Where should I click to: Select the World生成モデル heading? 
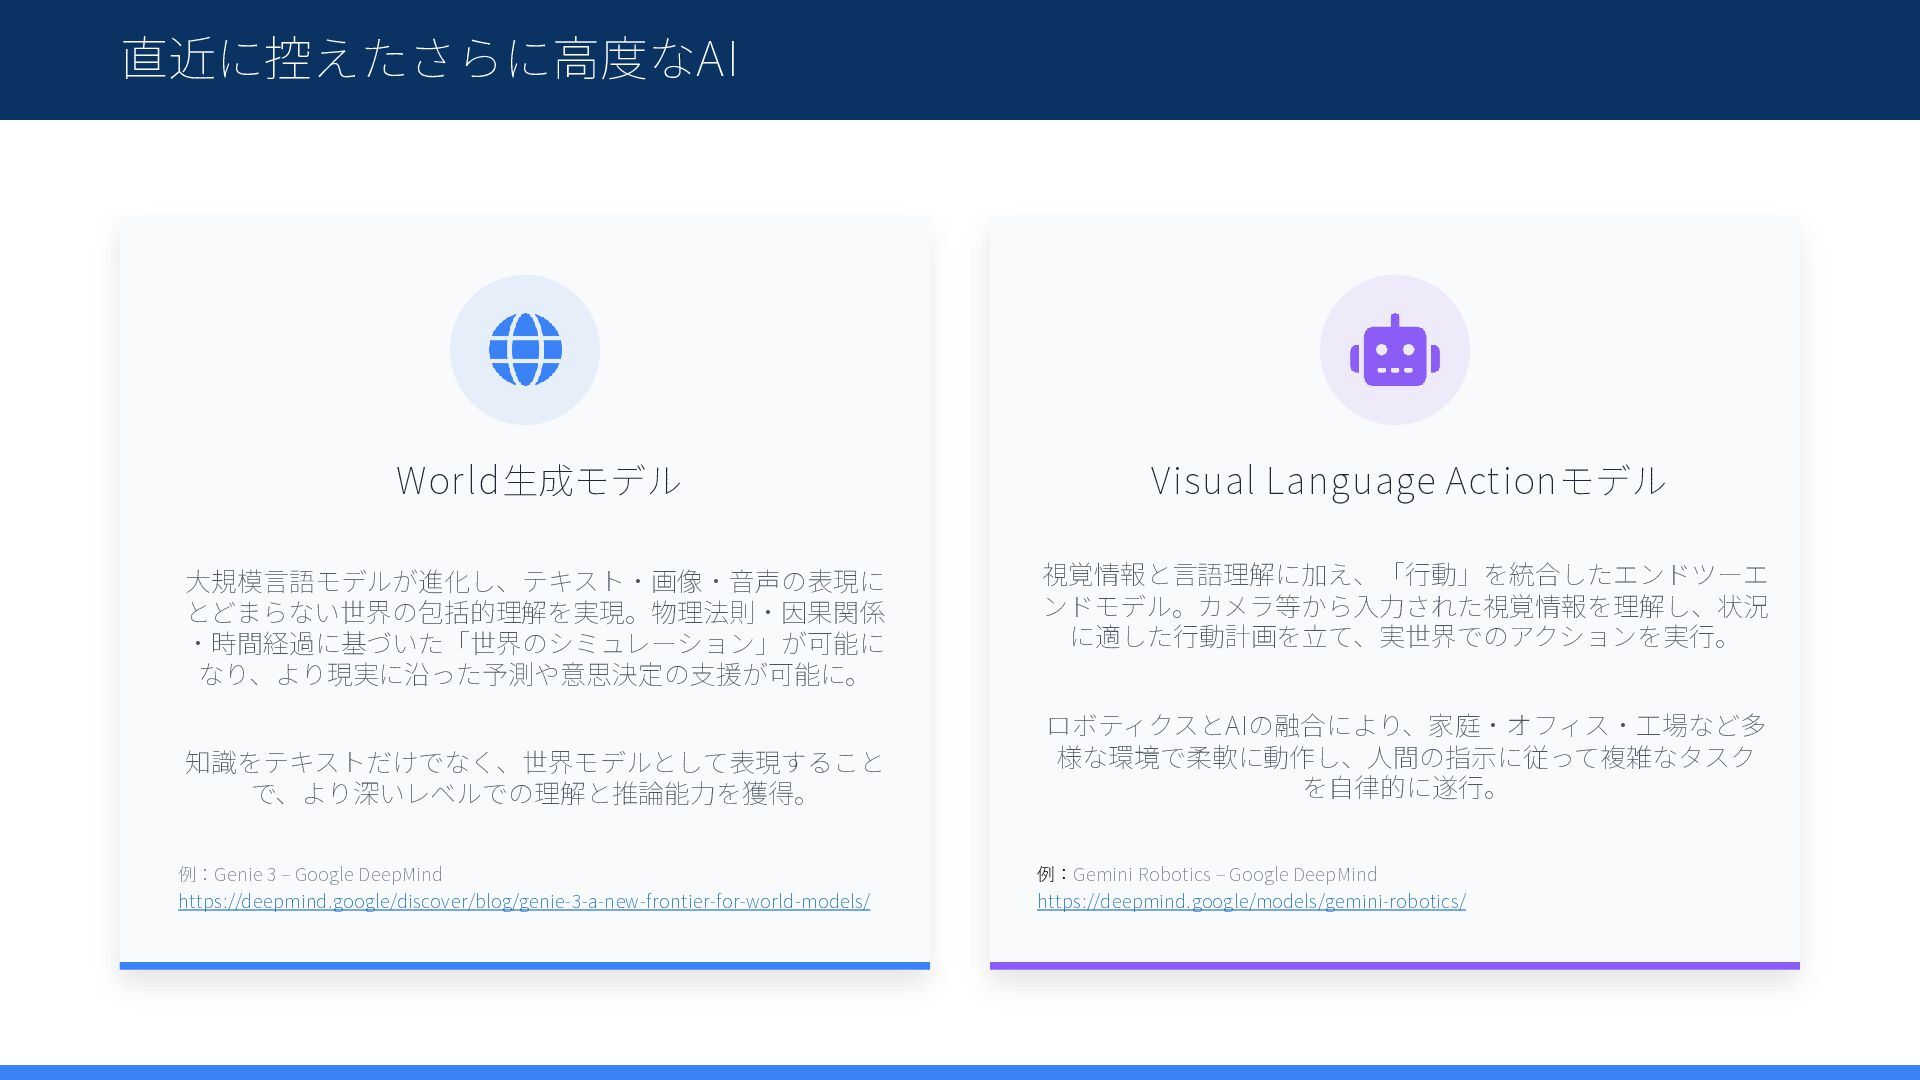coord(538,480)
